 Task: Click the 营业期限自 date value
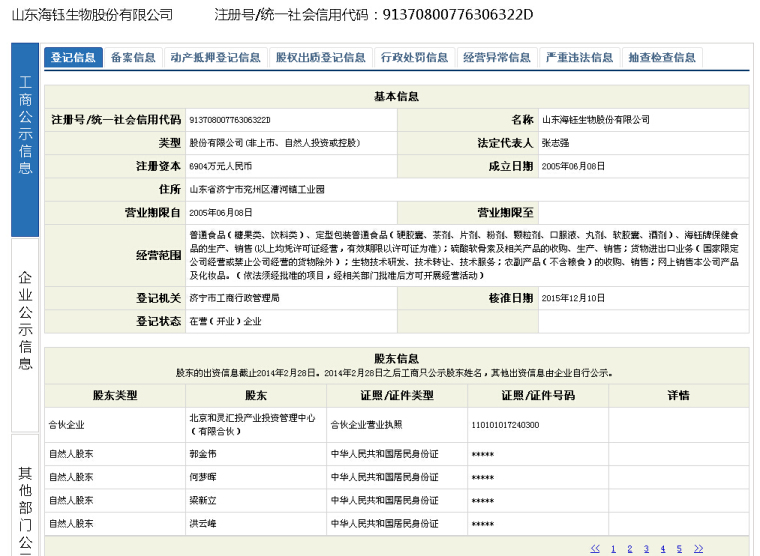tap(221, 213)
